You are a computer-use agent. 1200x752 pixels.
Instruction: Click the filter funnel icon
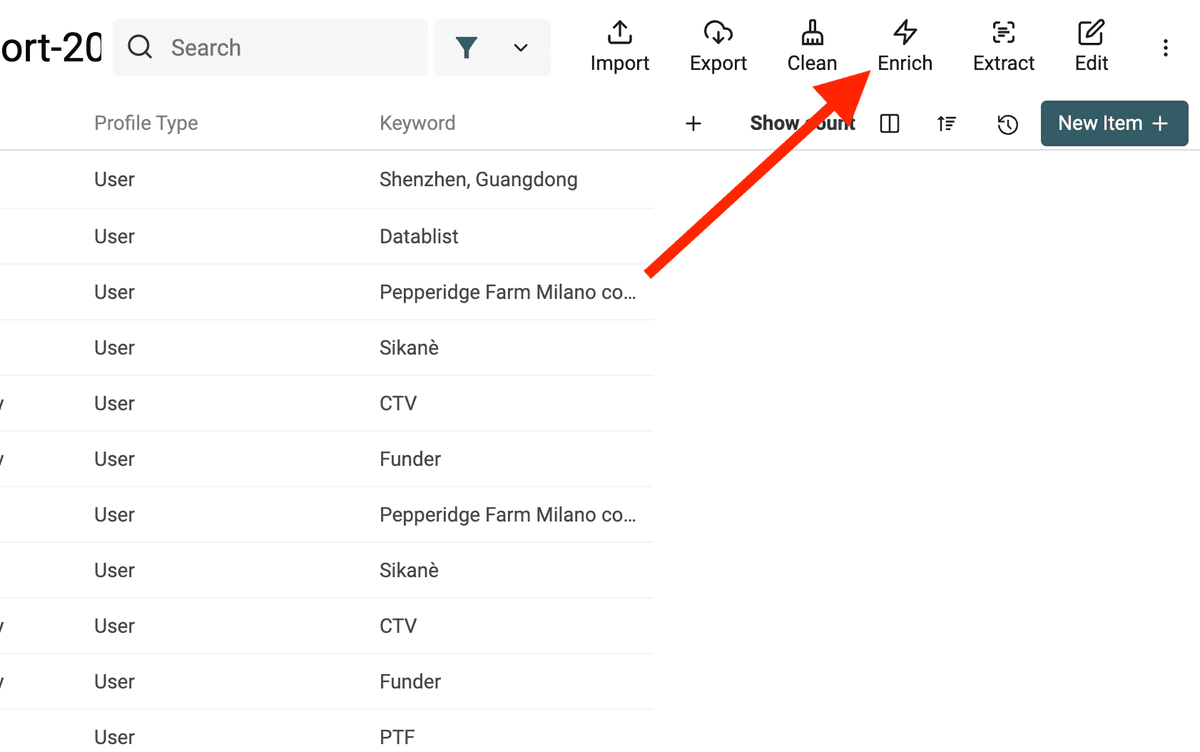tap(466, 48)
